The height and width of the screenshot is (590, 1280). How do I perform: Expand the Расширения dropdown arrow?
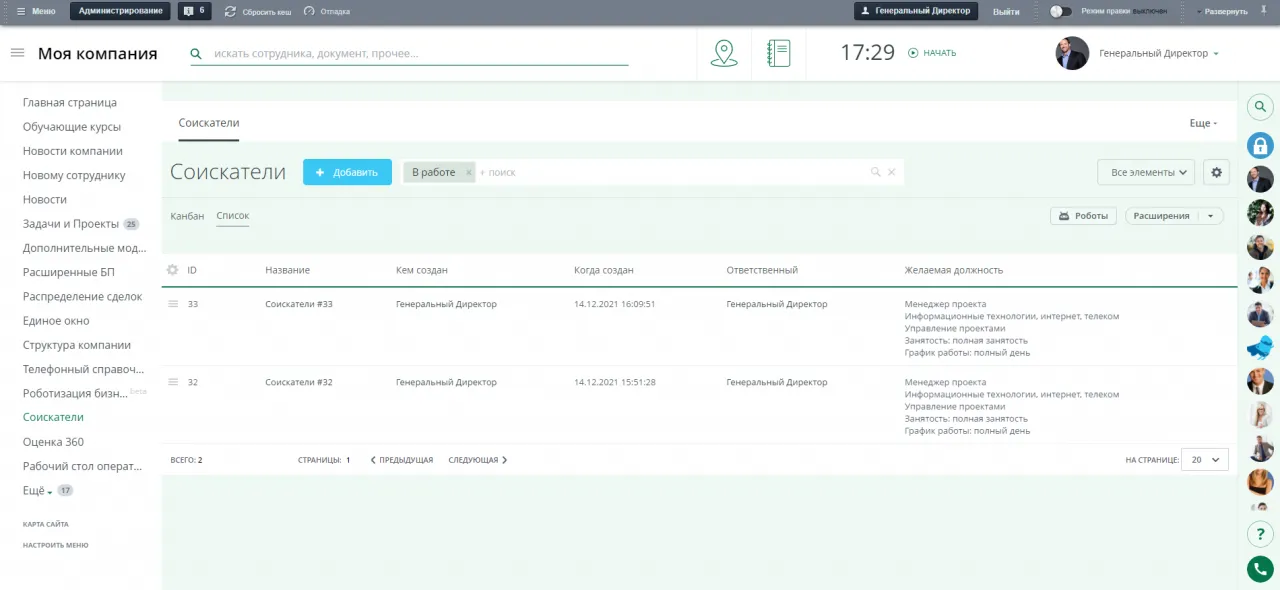coord(1211,215)
